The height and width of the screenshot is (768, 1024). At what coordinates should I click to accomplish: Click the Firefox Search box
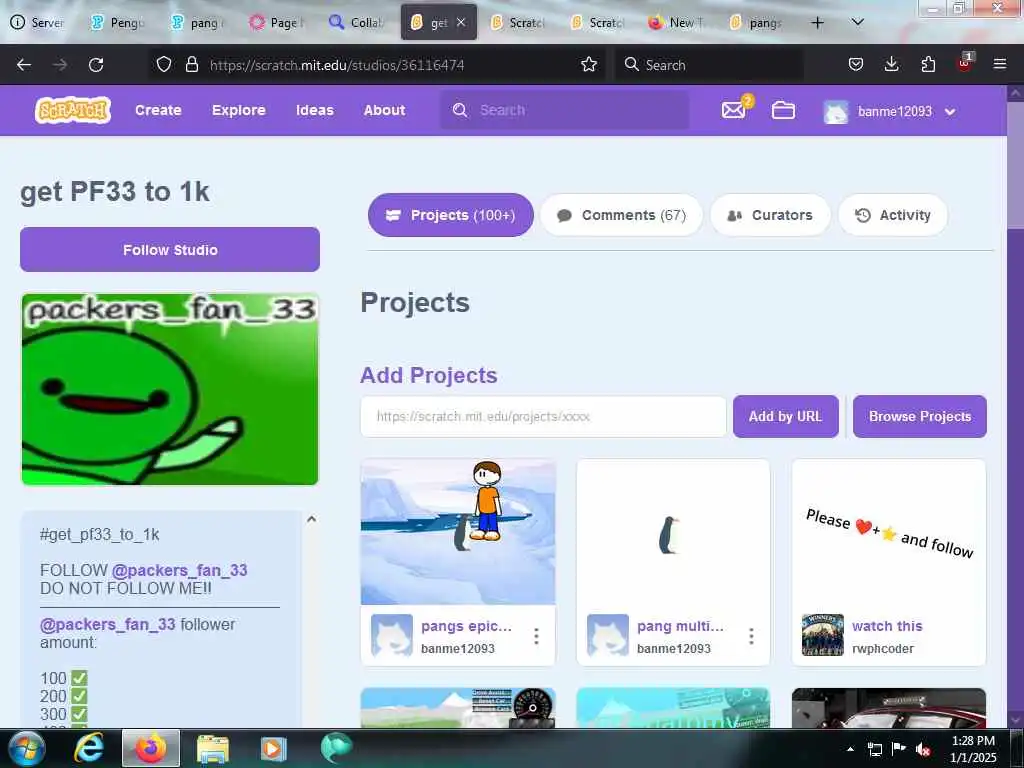710,65
